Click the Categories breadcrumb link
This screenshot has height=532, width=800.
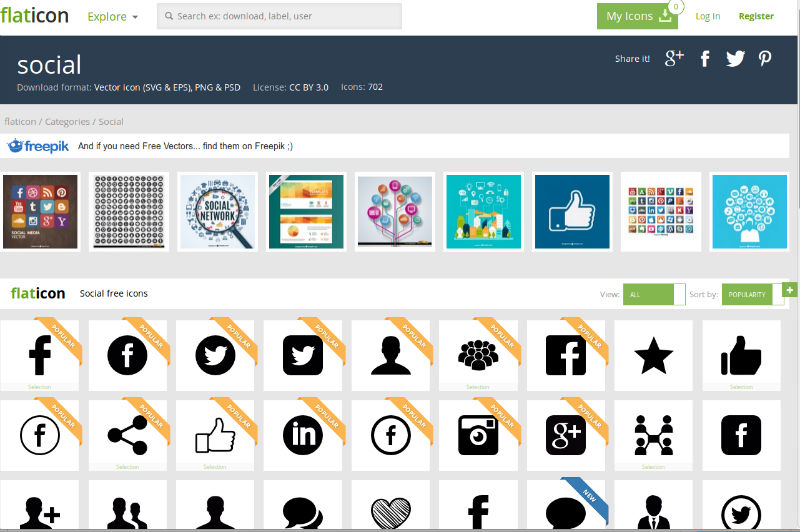(67, 121)
